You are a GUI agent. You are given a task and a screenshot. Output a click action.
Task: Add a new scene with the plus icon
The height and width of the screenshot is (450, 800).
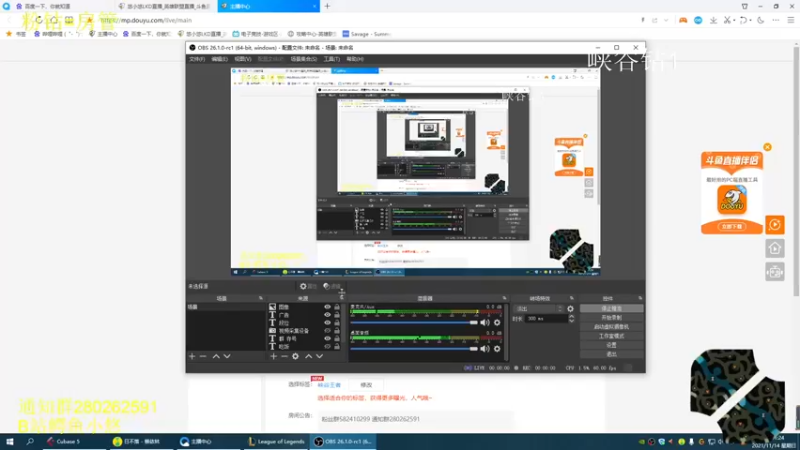[192, 356]
